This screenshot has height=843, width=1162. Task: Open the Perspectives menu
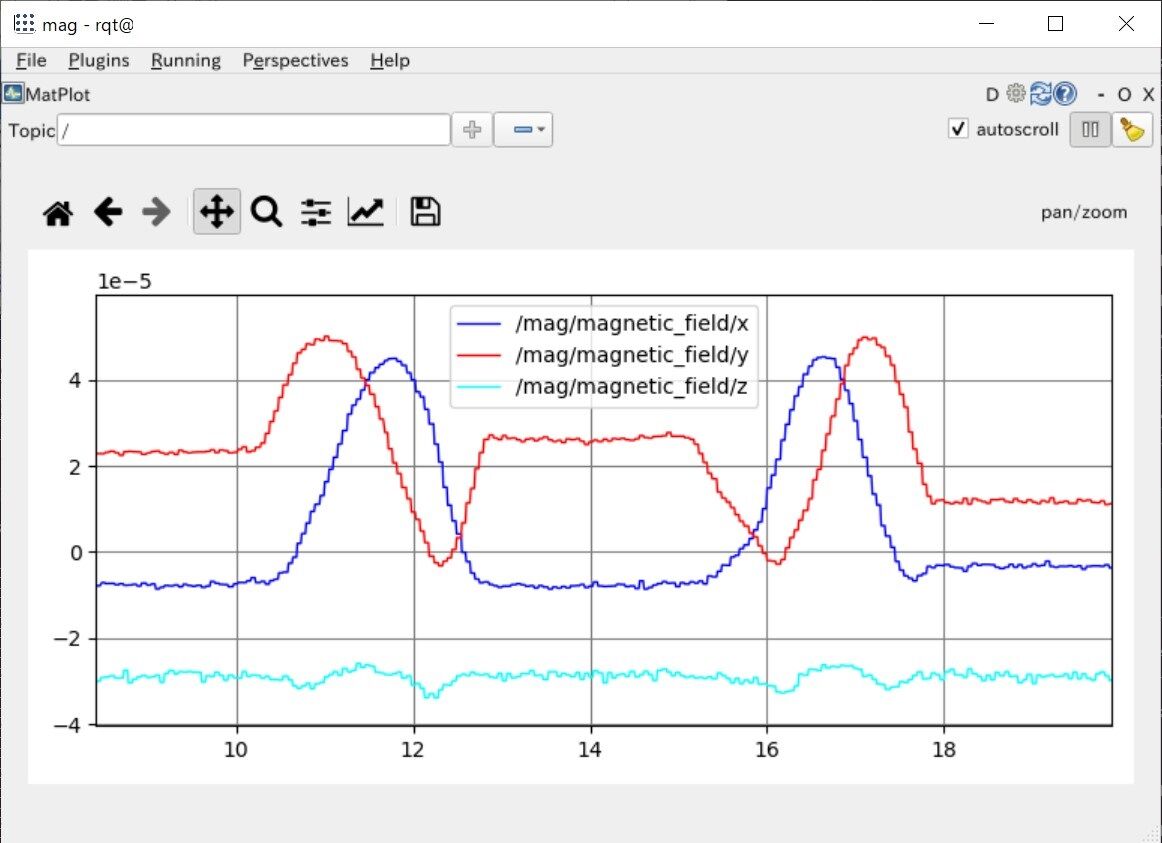coord(296,60)
